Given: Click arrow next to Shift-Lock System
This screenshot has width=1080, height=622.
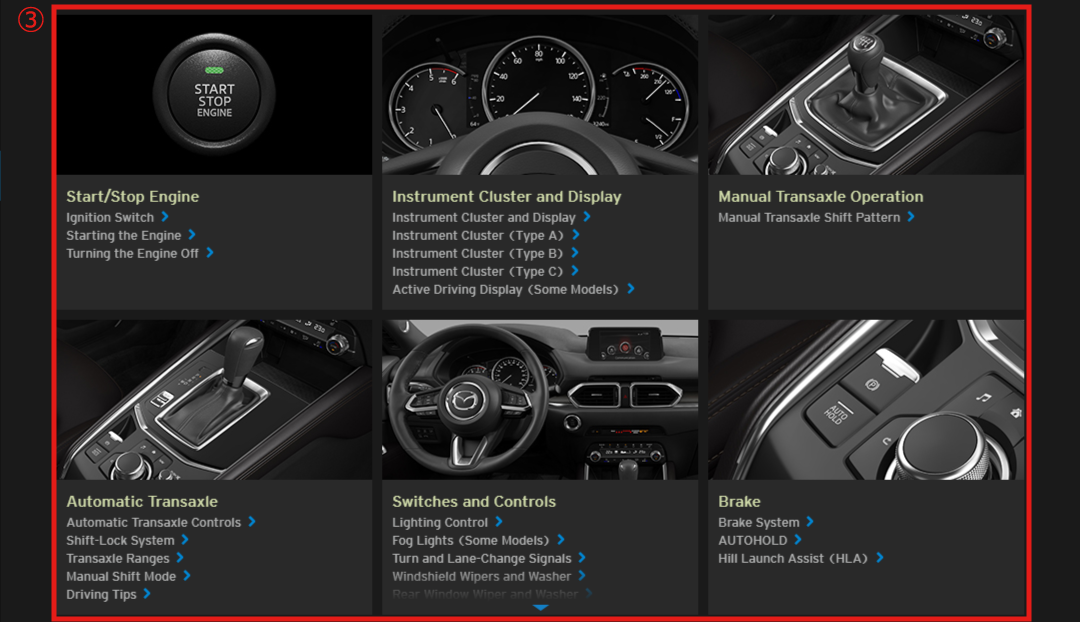Looking at the screenshot, I should coord(185,540).
